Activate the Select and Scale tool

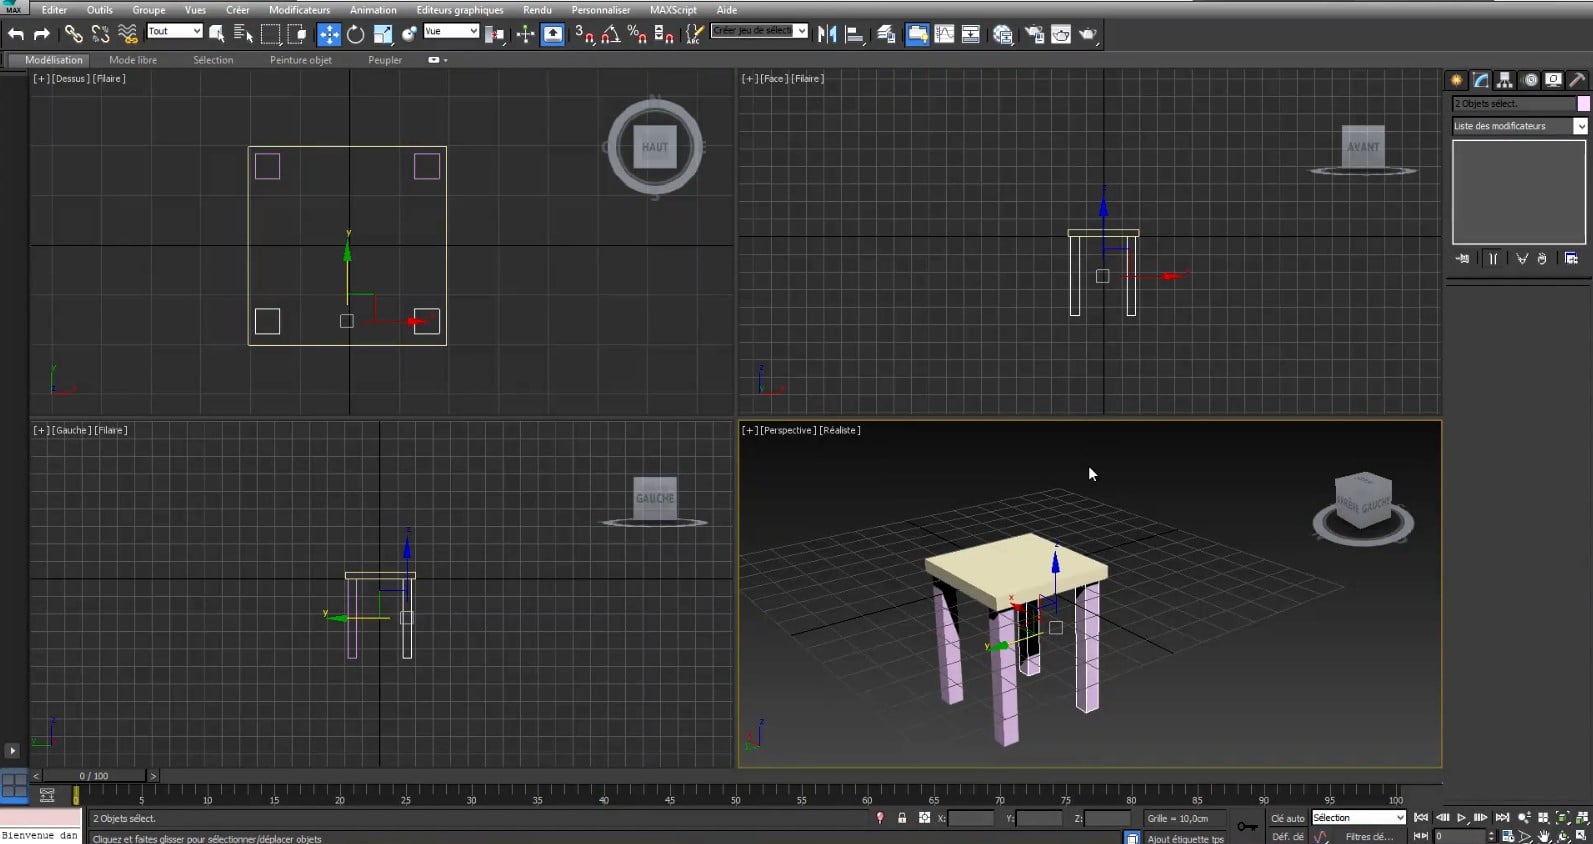pyautogui.click(x=383, y=34)
